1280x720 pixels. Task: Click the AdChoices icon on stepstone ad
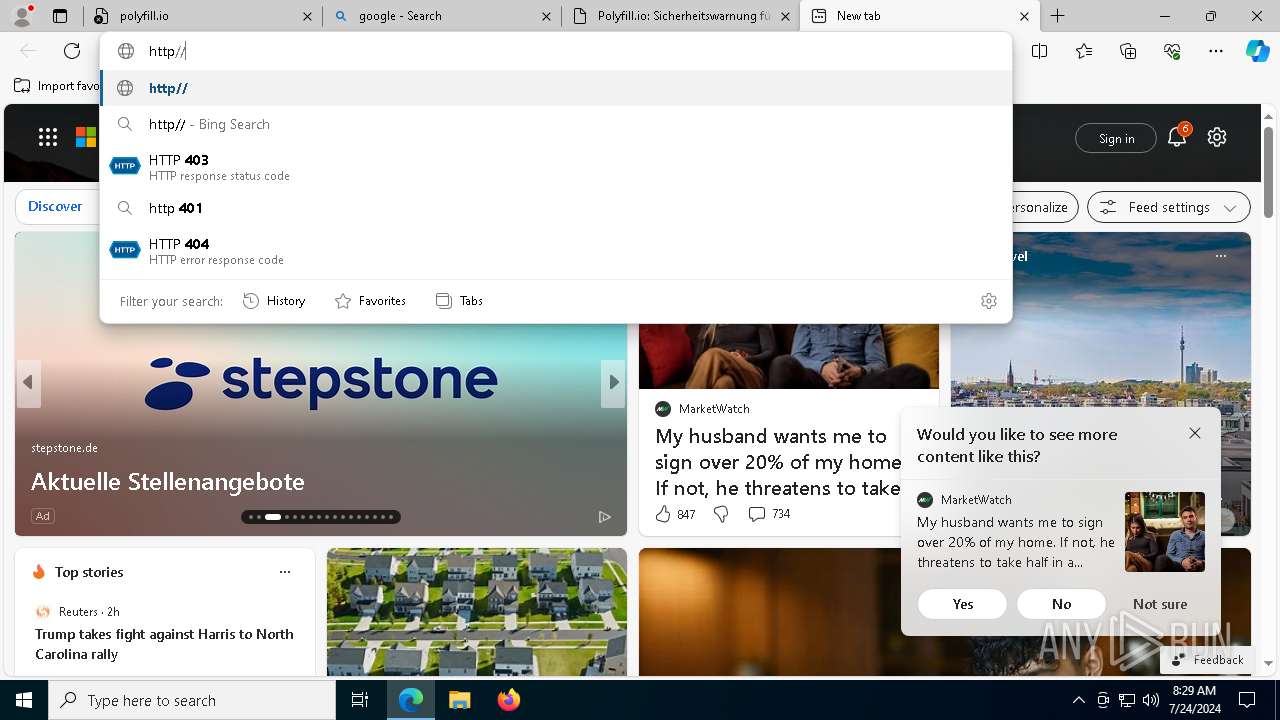pos(604,516)
